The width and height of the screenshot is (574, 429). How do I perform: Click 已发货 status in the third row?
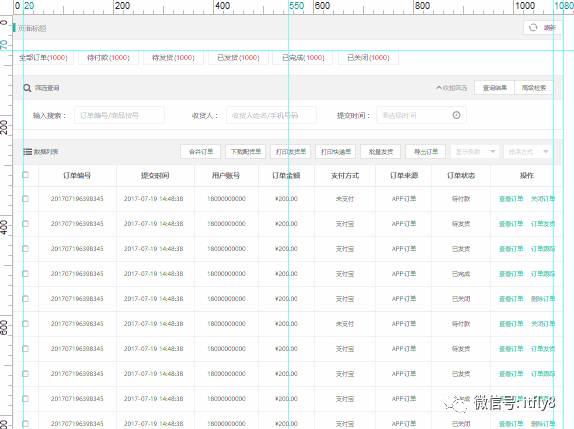461,249
